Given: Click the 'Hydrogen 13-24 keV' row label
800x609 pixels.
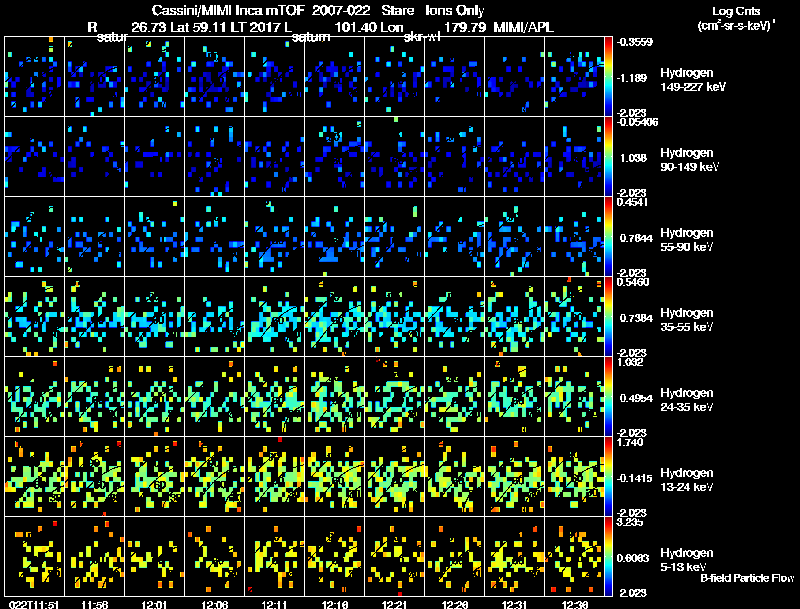Looking at the screenshot, I should tap(687, 480).
